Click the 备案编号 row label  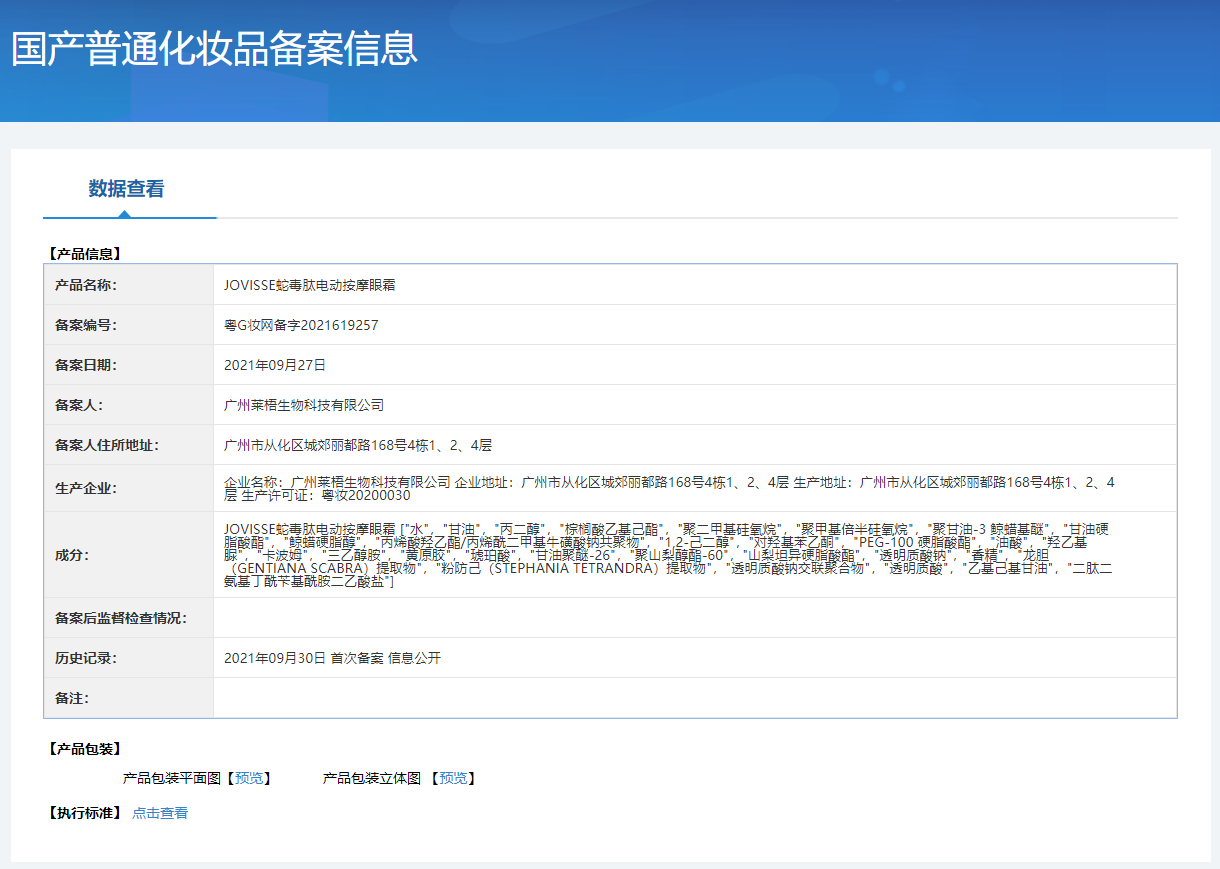coord(86,325)
